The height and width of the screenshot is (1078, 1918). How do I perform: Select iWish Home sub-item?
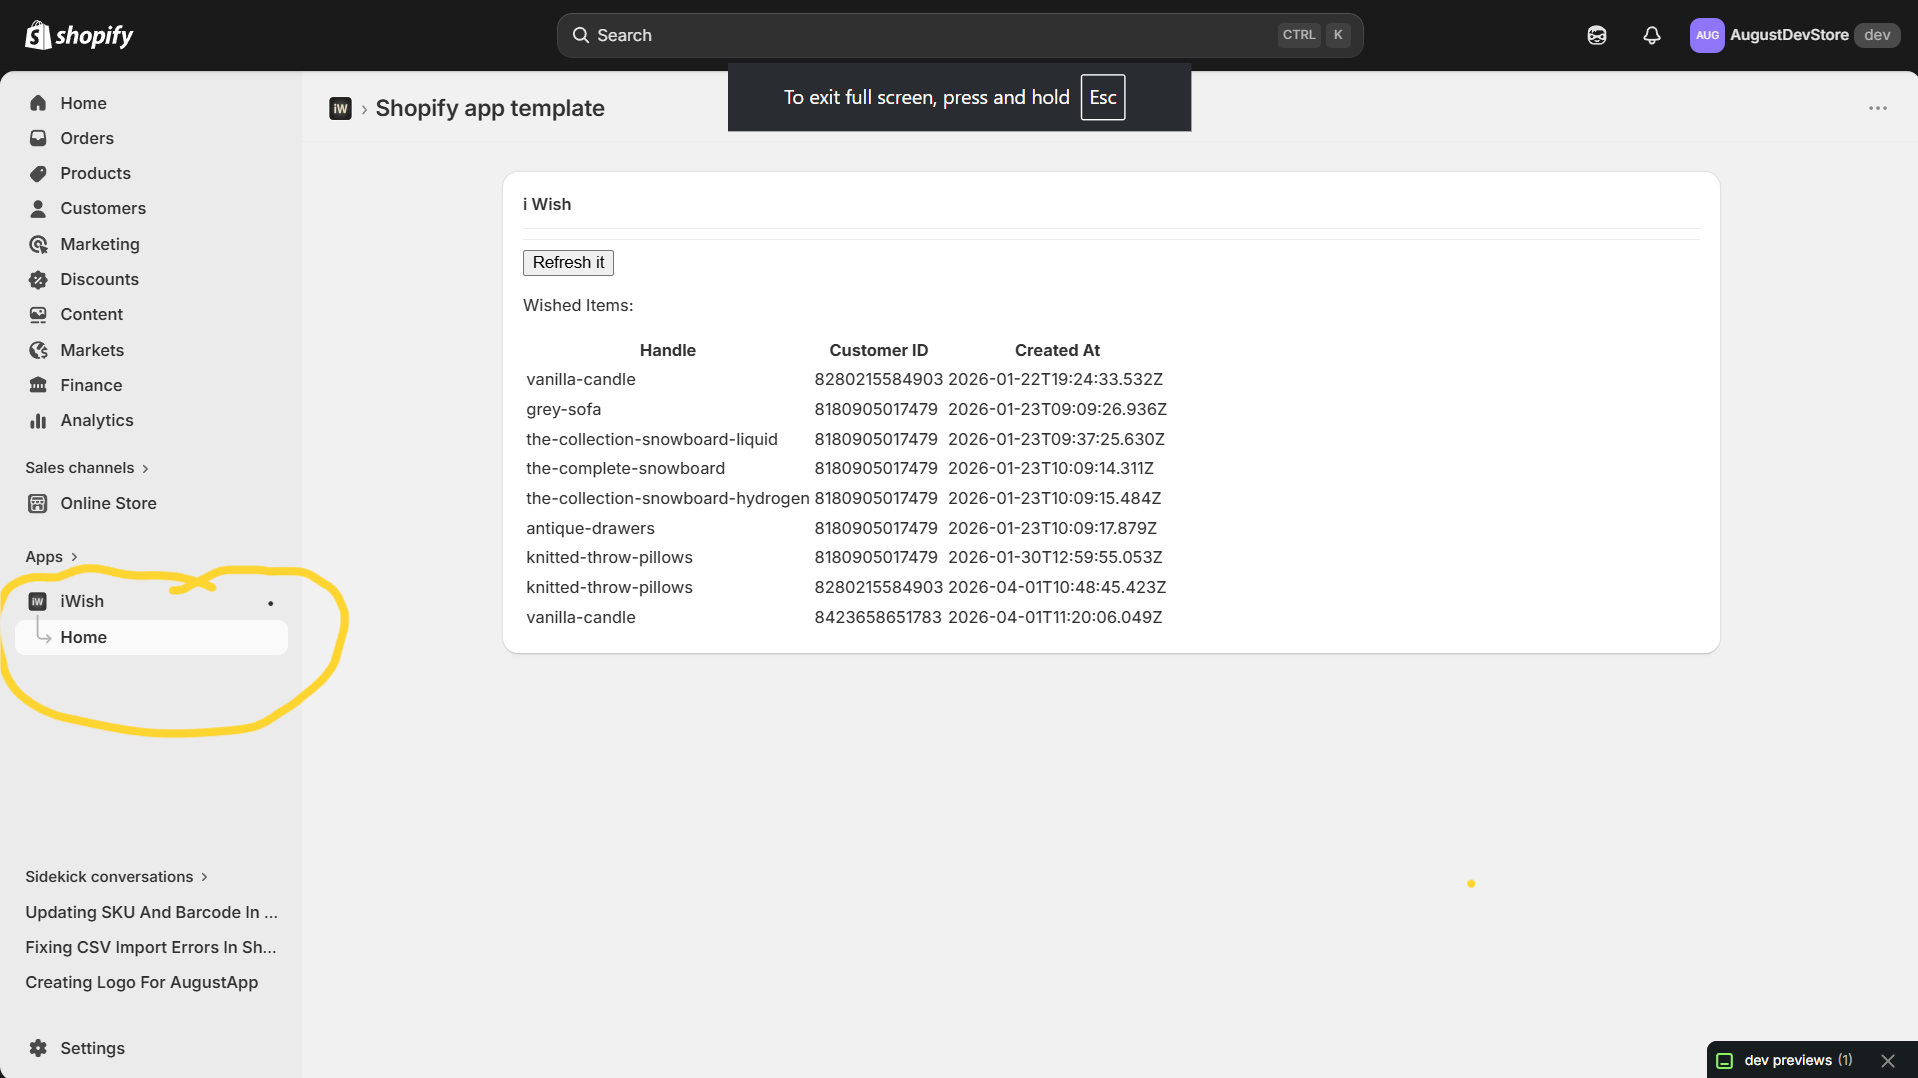pyautogui.click(x=151, y=637)
